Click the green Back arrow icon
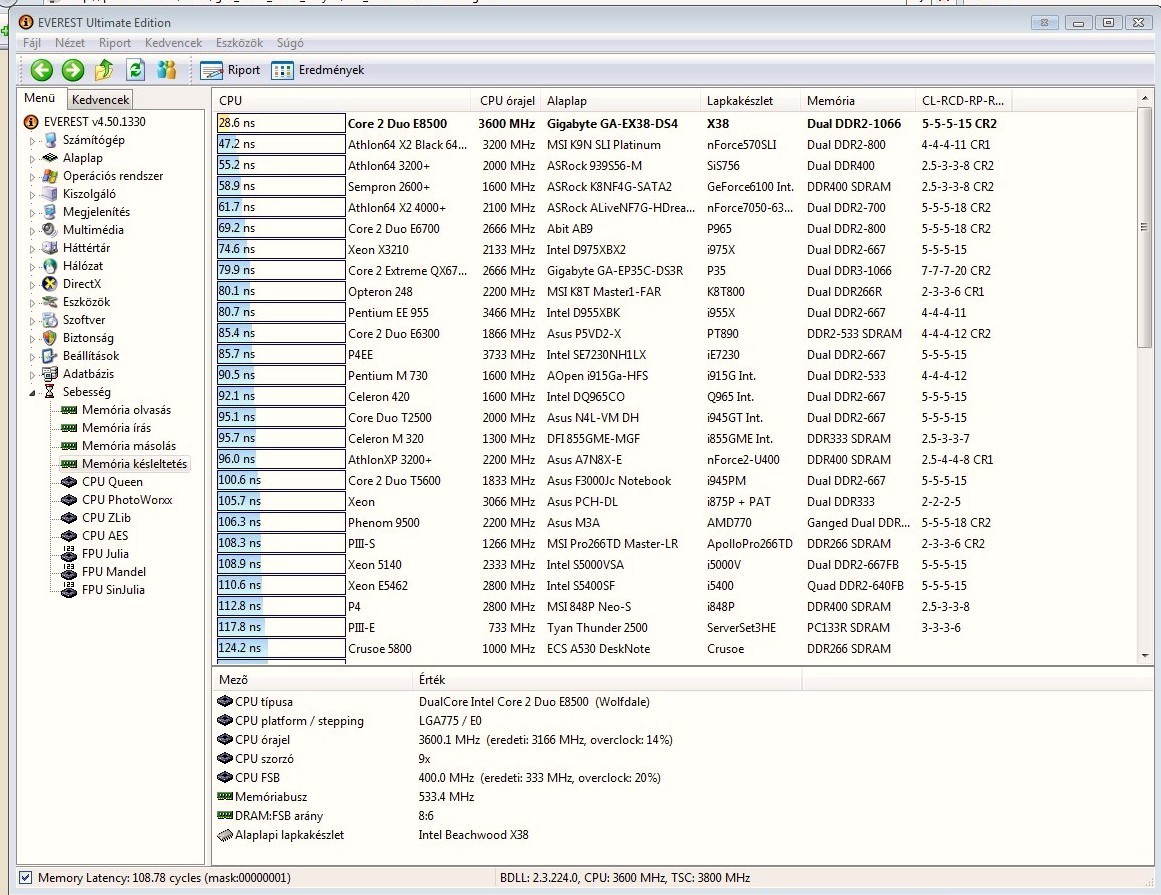The image size is (1161, 895). pyautogui.click(x=41, y=70)
